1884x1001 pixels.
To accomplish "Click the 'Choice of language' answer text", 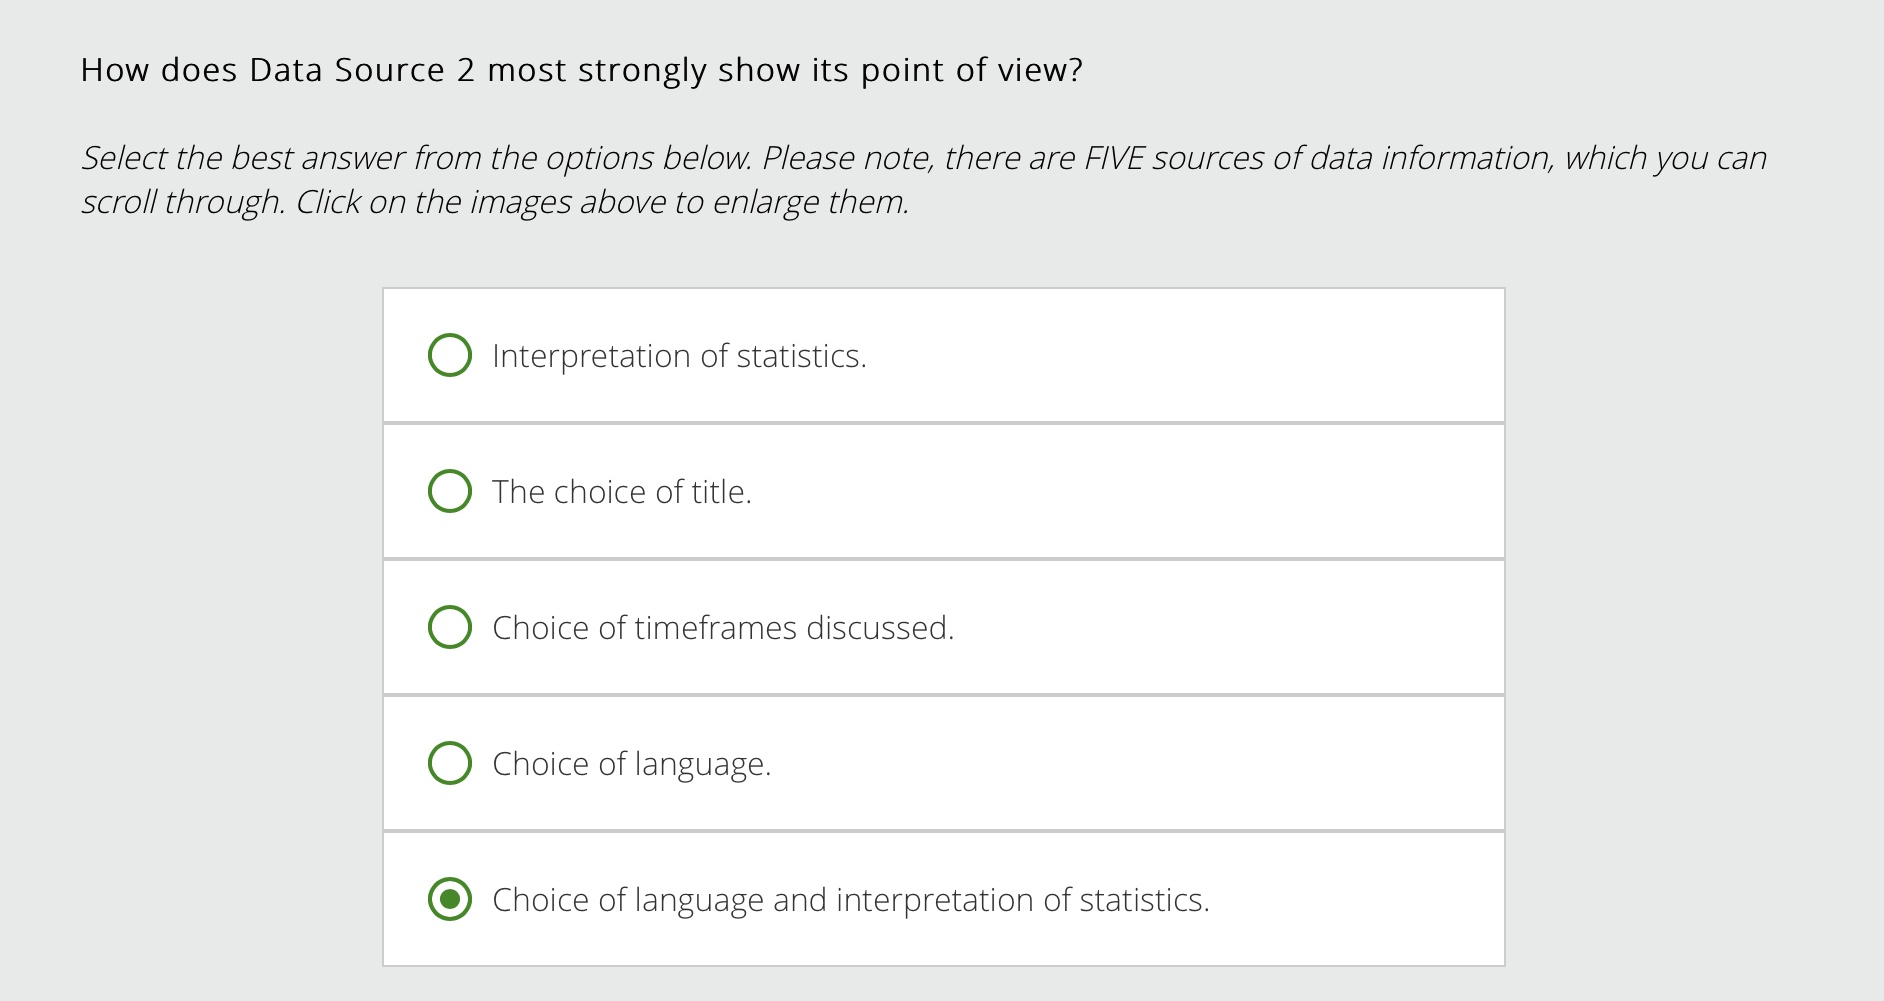I will coord(631,763).
